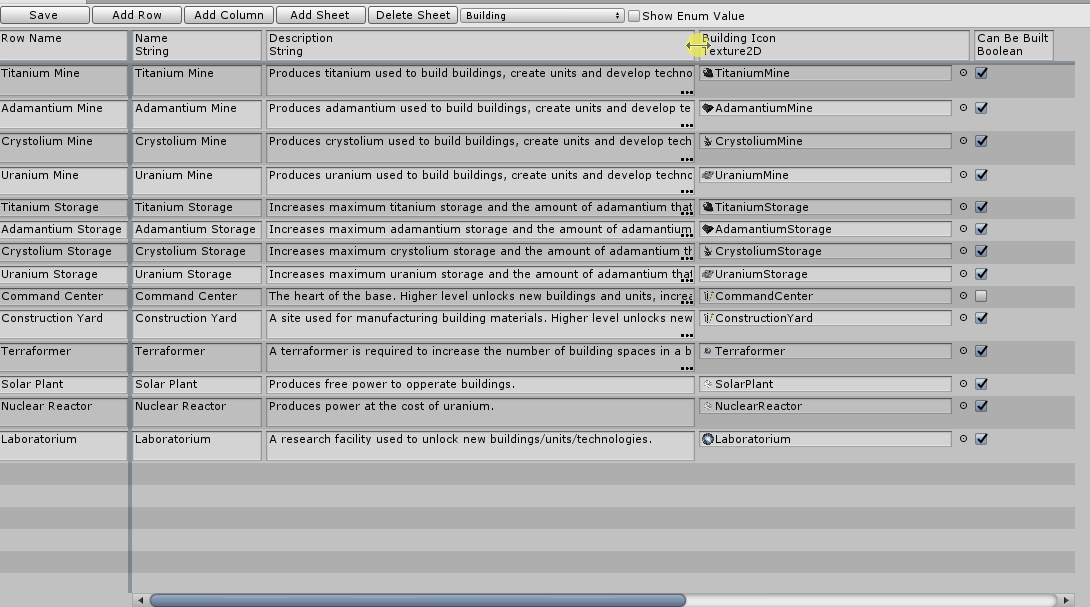Edit the Solar Plant description field
Image resolution: width=1090 pixels, height=607 pixels.
coord(480,385)
